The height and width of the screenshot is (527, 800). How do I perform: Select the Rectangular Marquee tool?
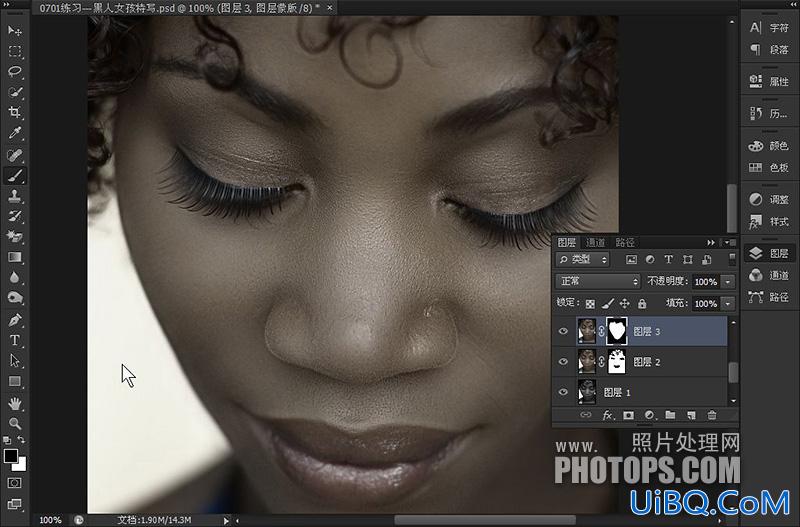click(15, 52)
